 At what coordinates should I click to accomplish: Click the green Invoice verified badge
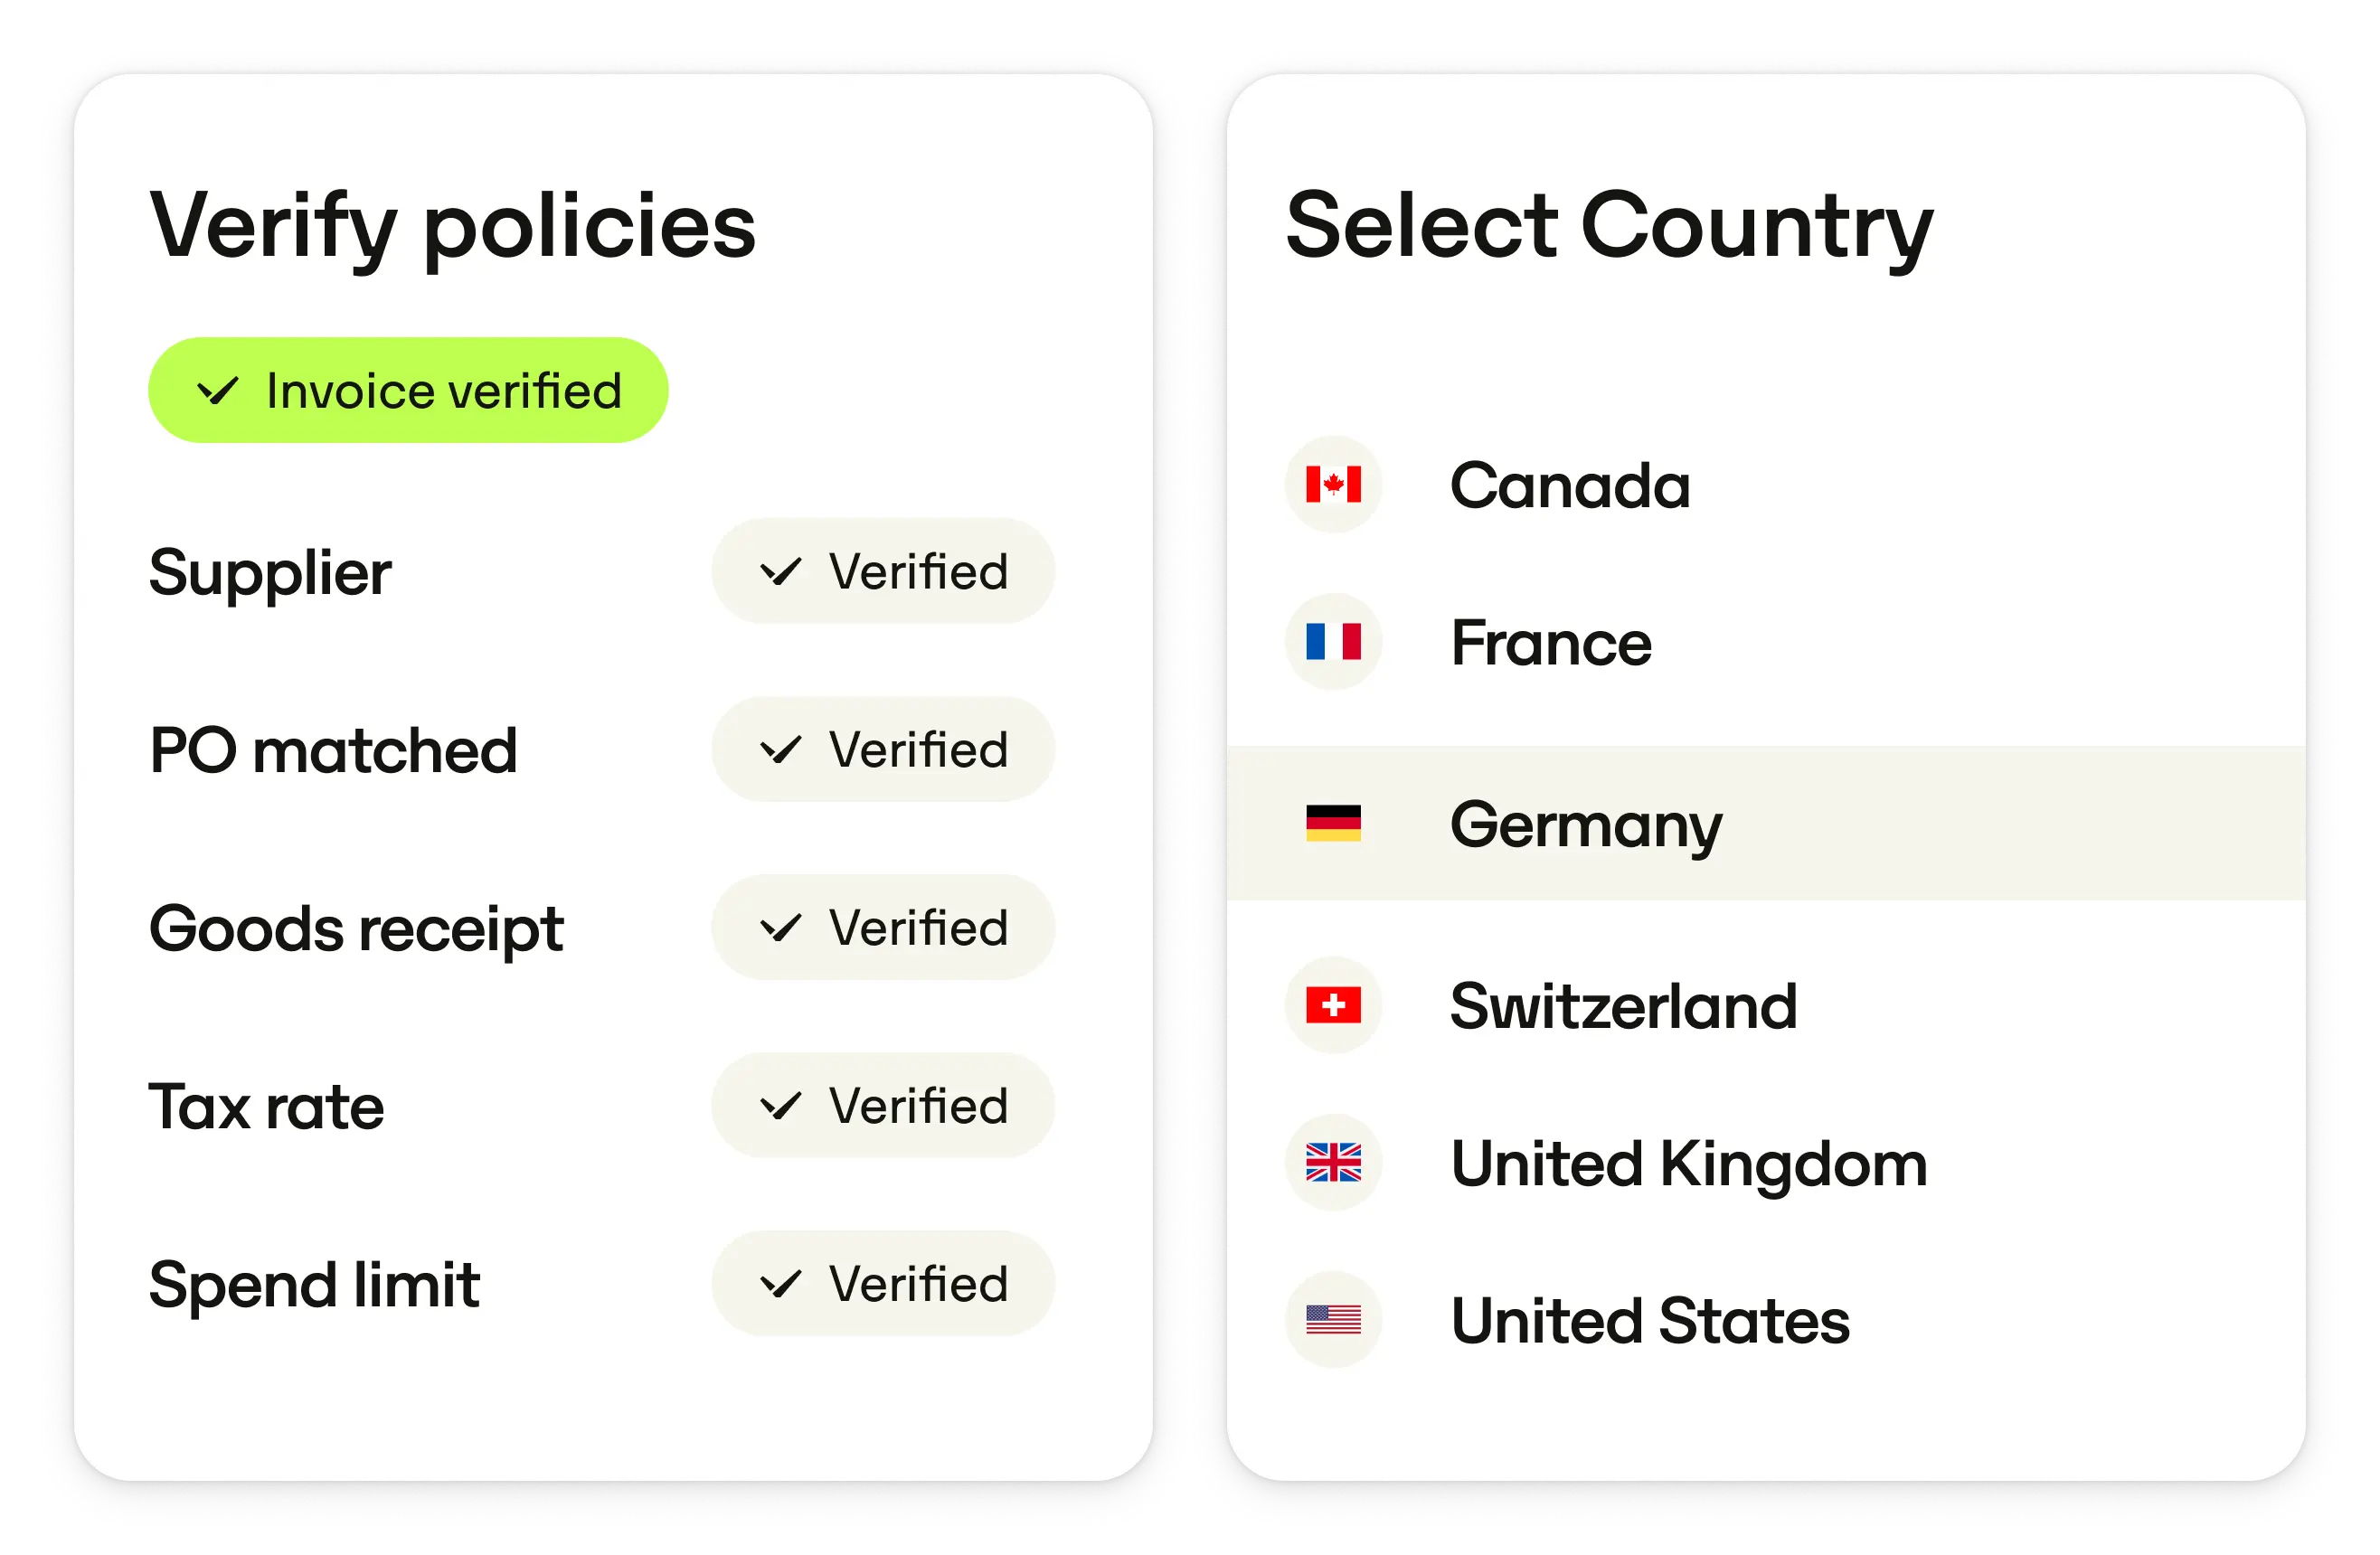click(x=408, y=390)
